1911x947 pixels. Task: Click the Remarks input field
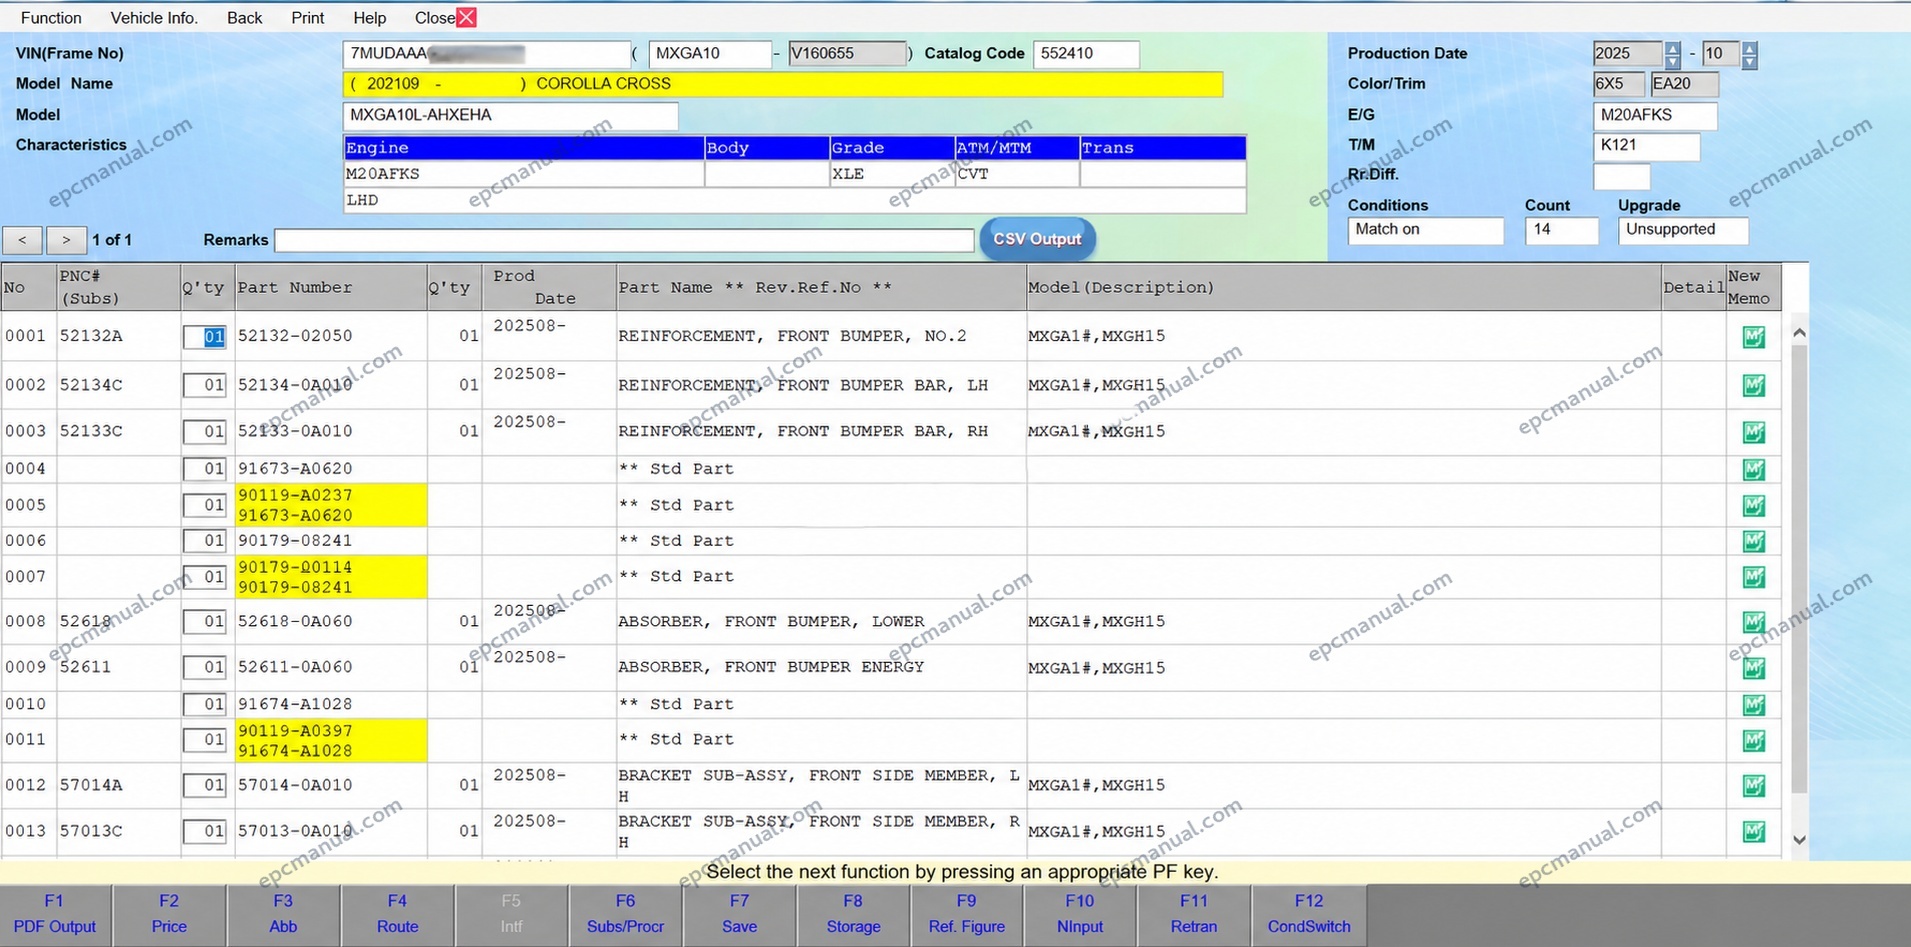pyautogui.click(x=624, y=240)
